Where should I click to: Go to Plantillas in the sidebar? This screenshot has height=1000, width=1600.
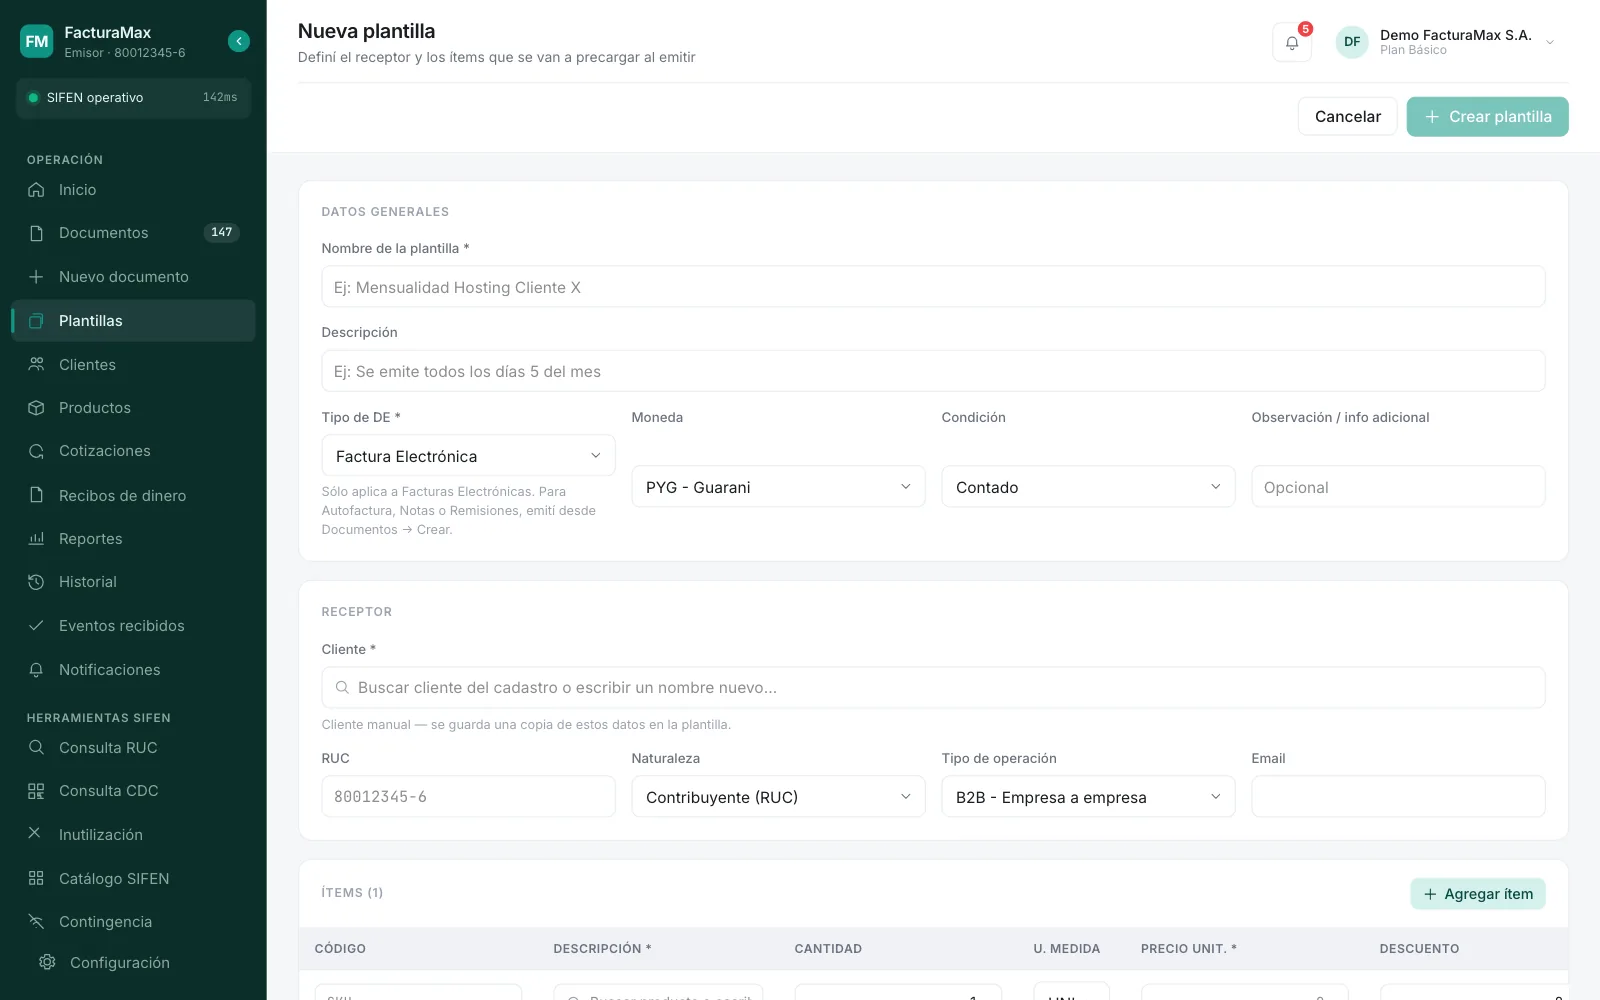coord(133,321)
